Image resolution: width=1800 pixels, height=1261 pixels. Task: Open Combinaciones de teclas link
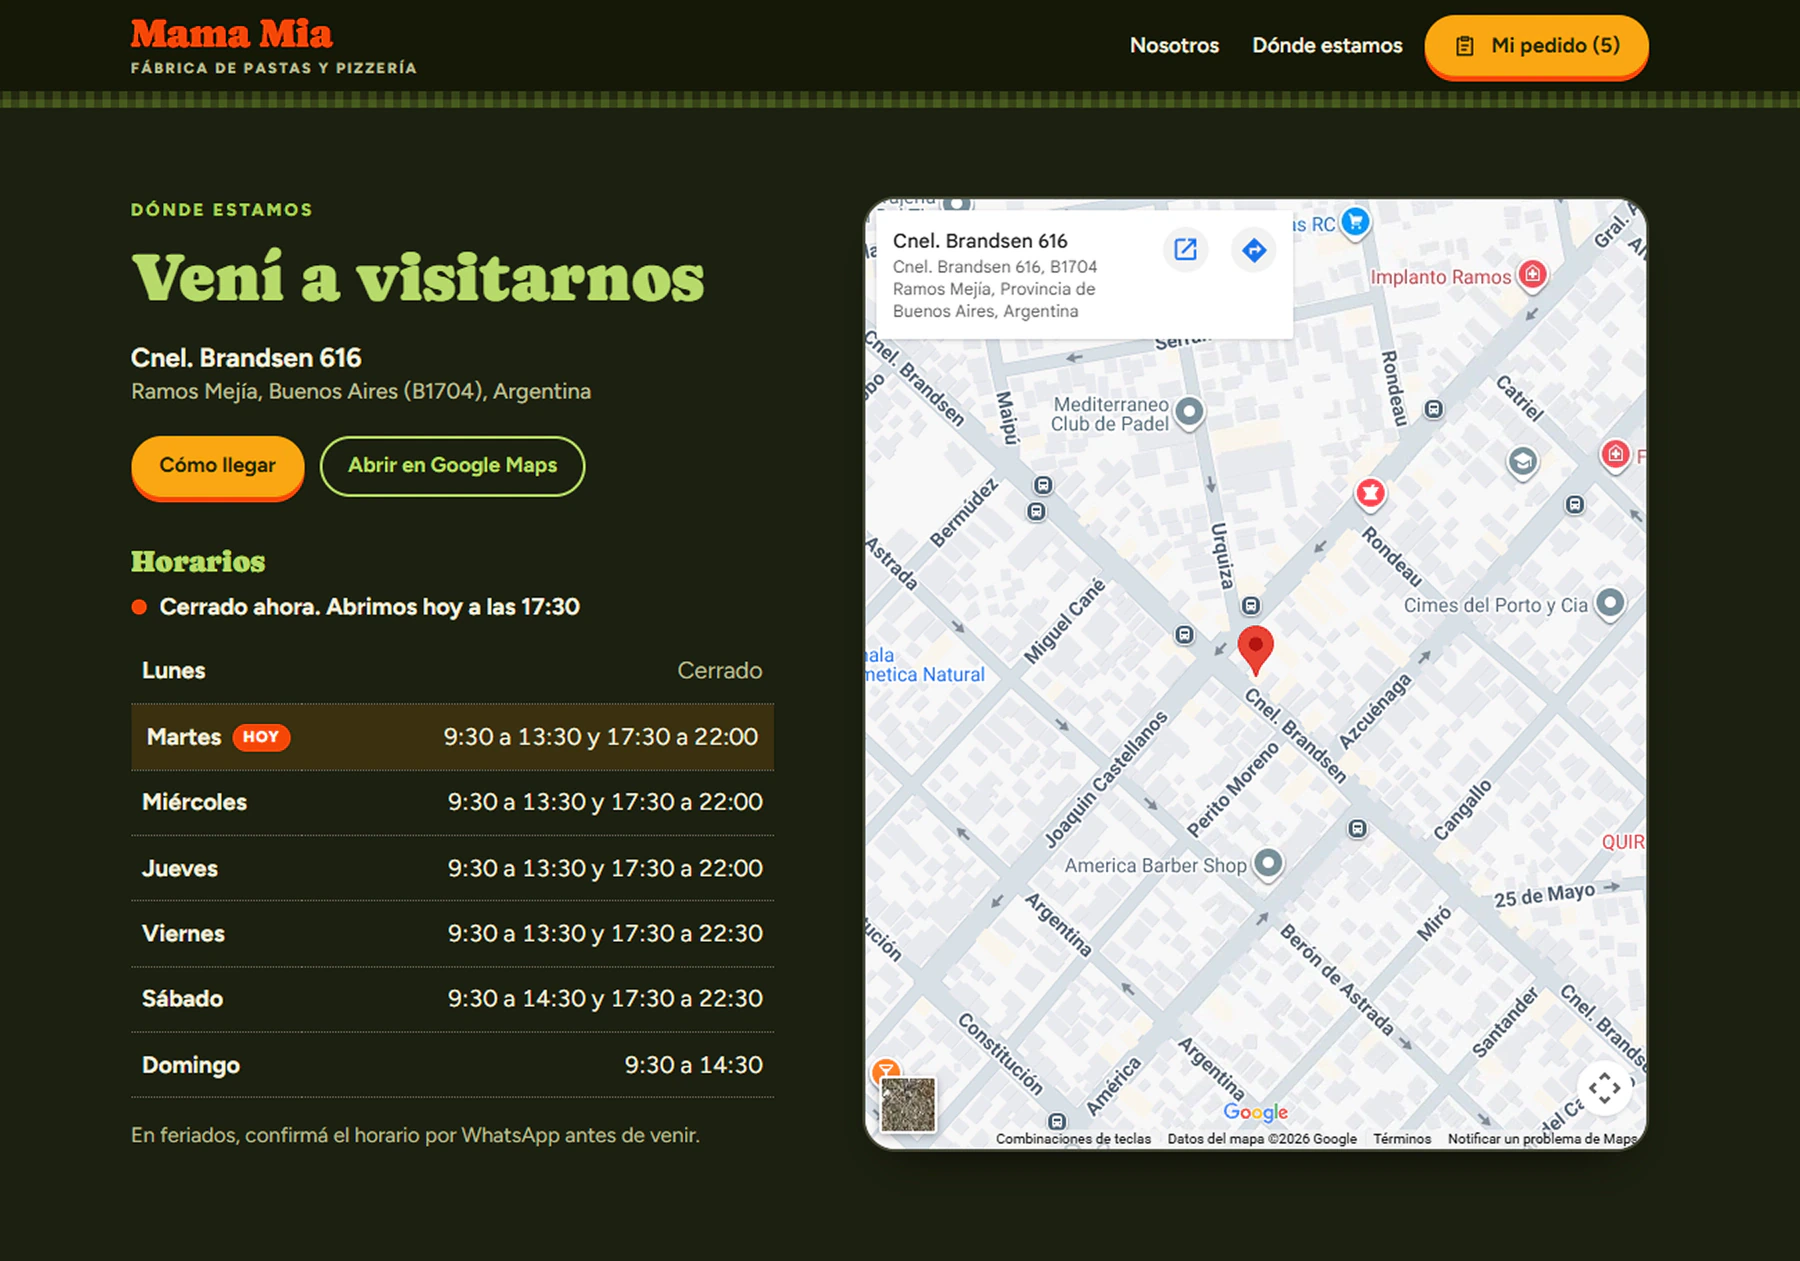point(1073,1139)
